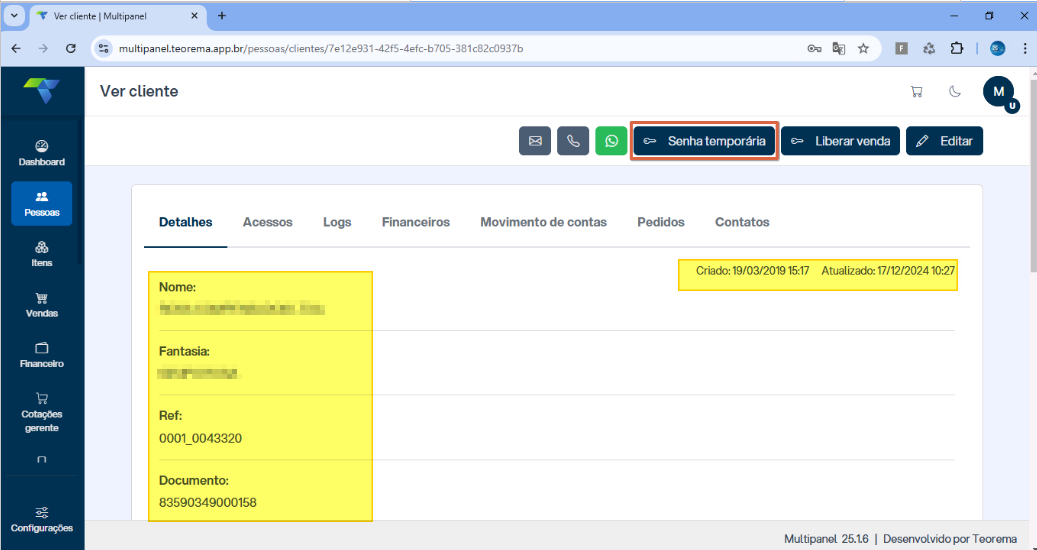Open the Chrome profile avatar
The height and width of the screenshot is (550, 1037).
997,48
